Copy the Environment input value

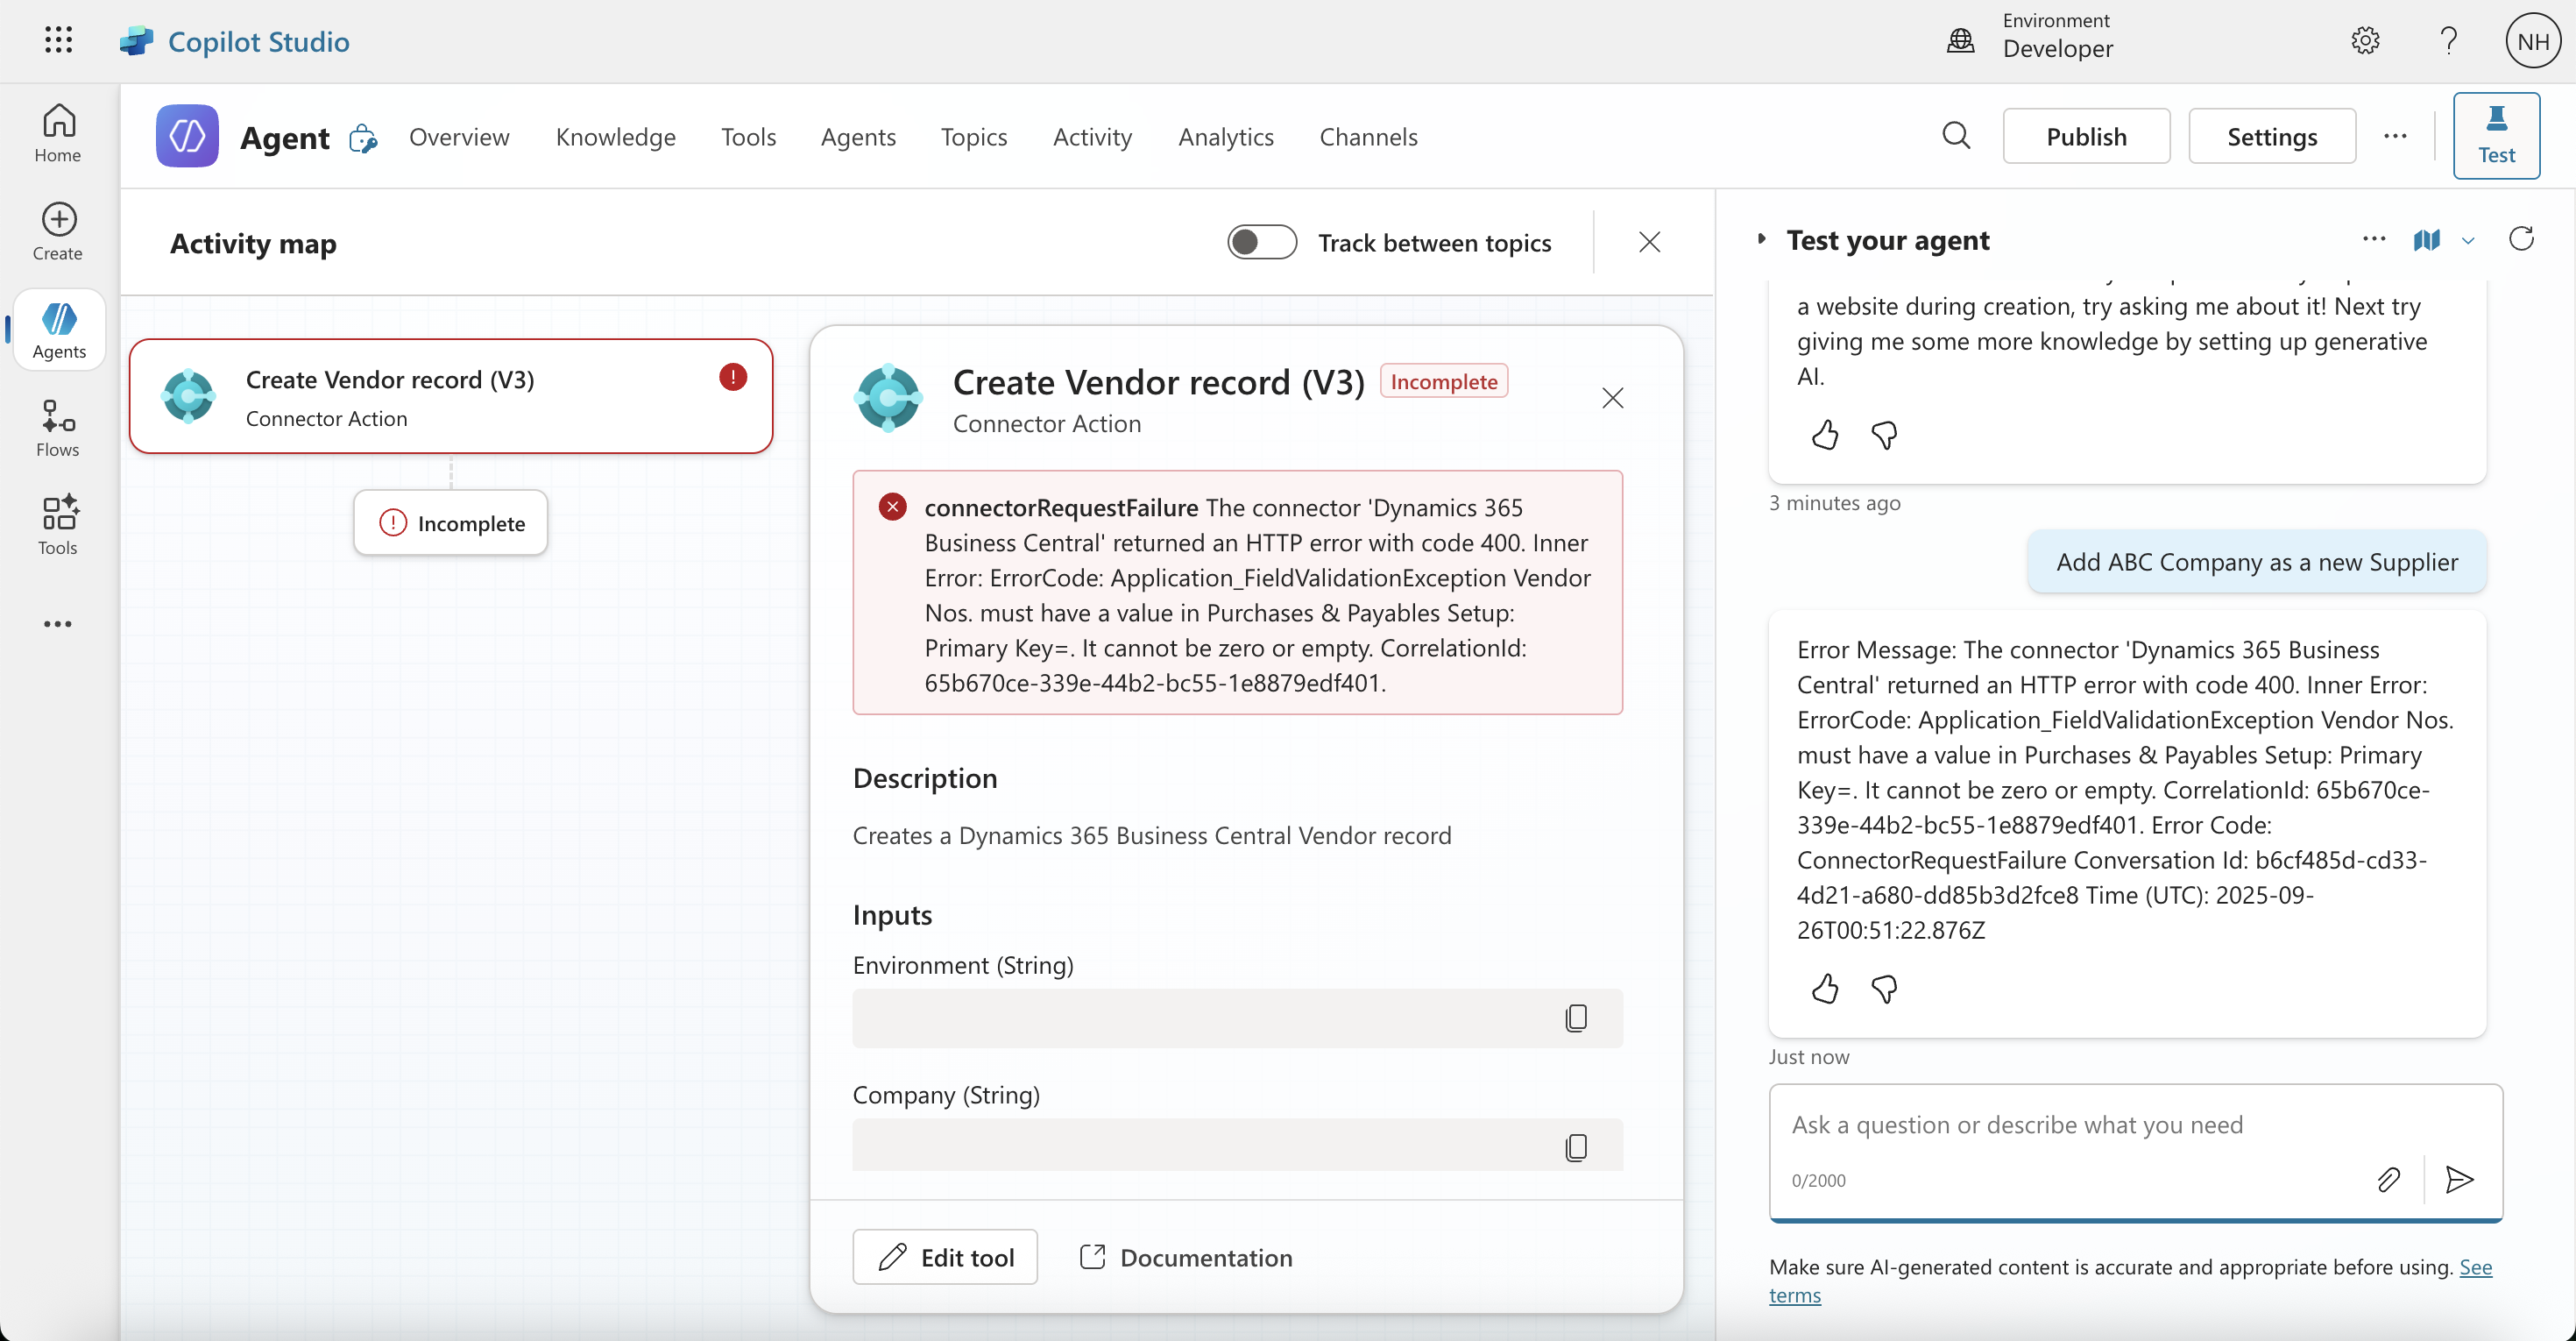1575,1018
